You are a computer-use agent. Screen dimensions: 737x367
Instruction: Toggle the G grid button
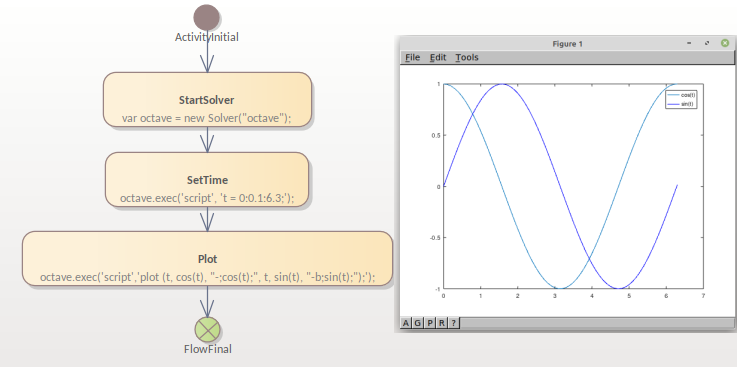click(x=417, y=323)
